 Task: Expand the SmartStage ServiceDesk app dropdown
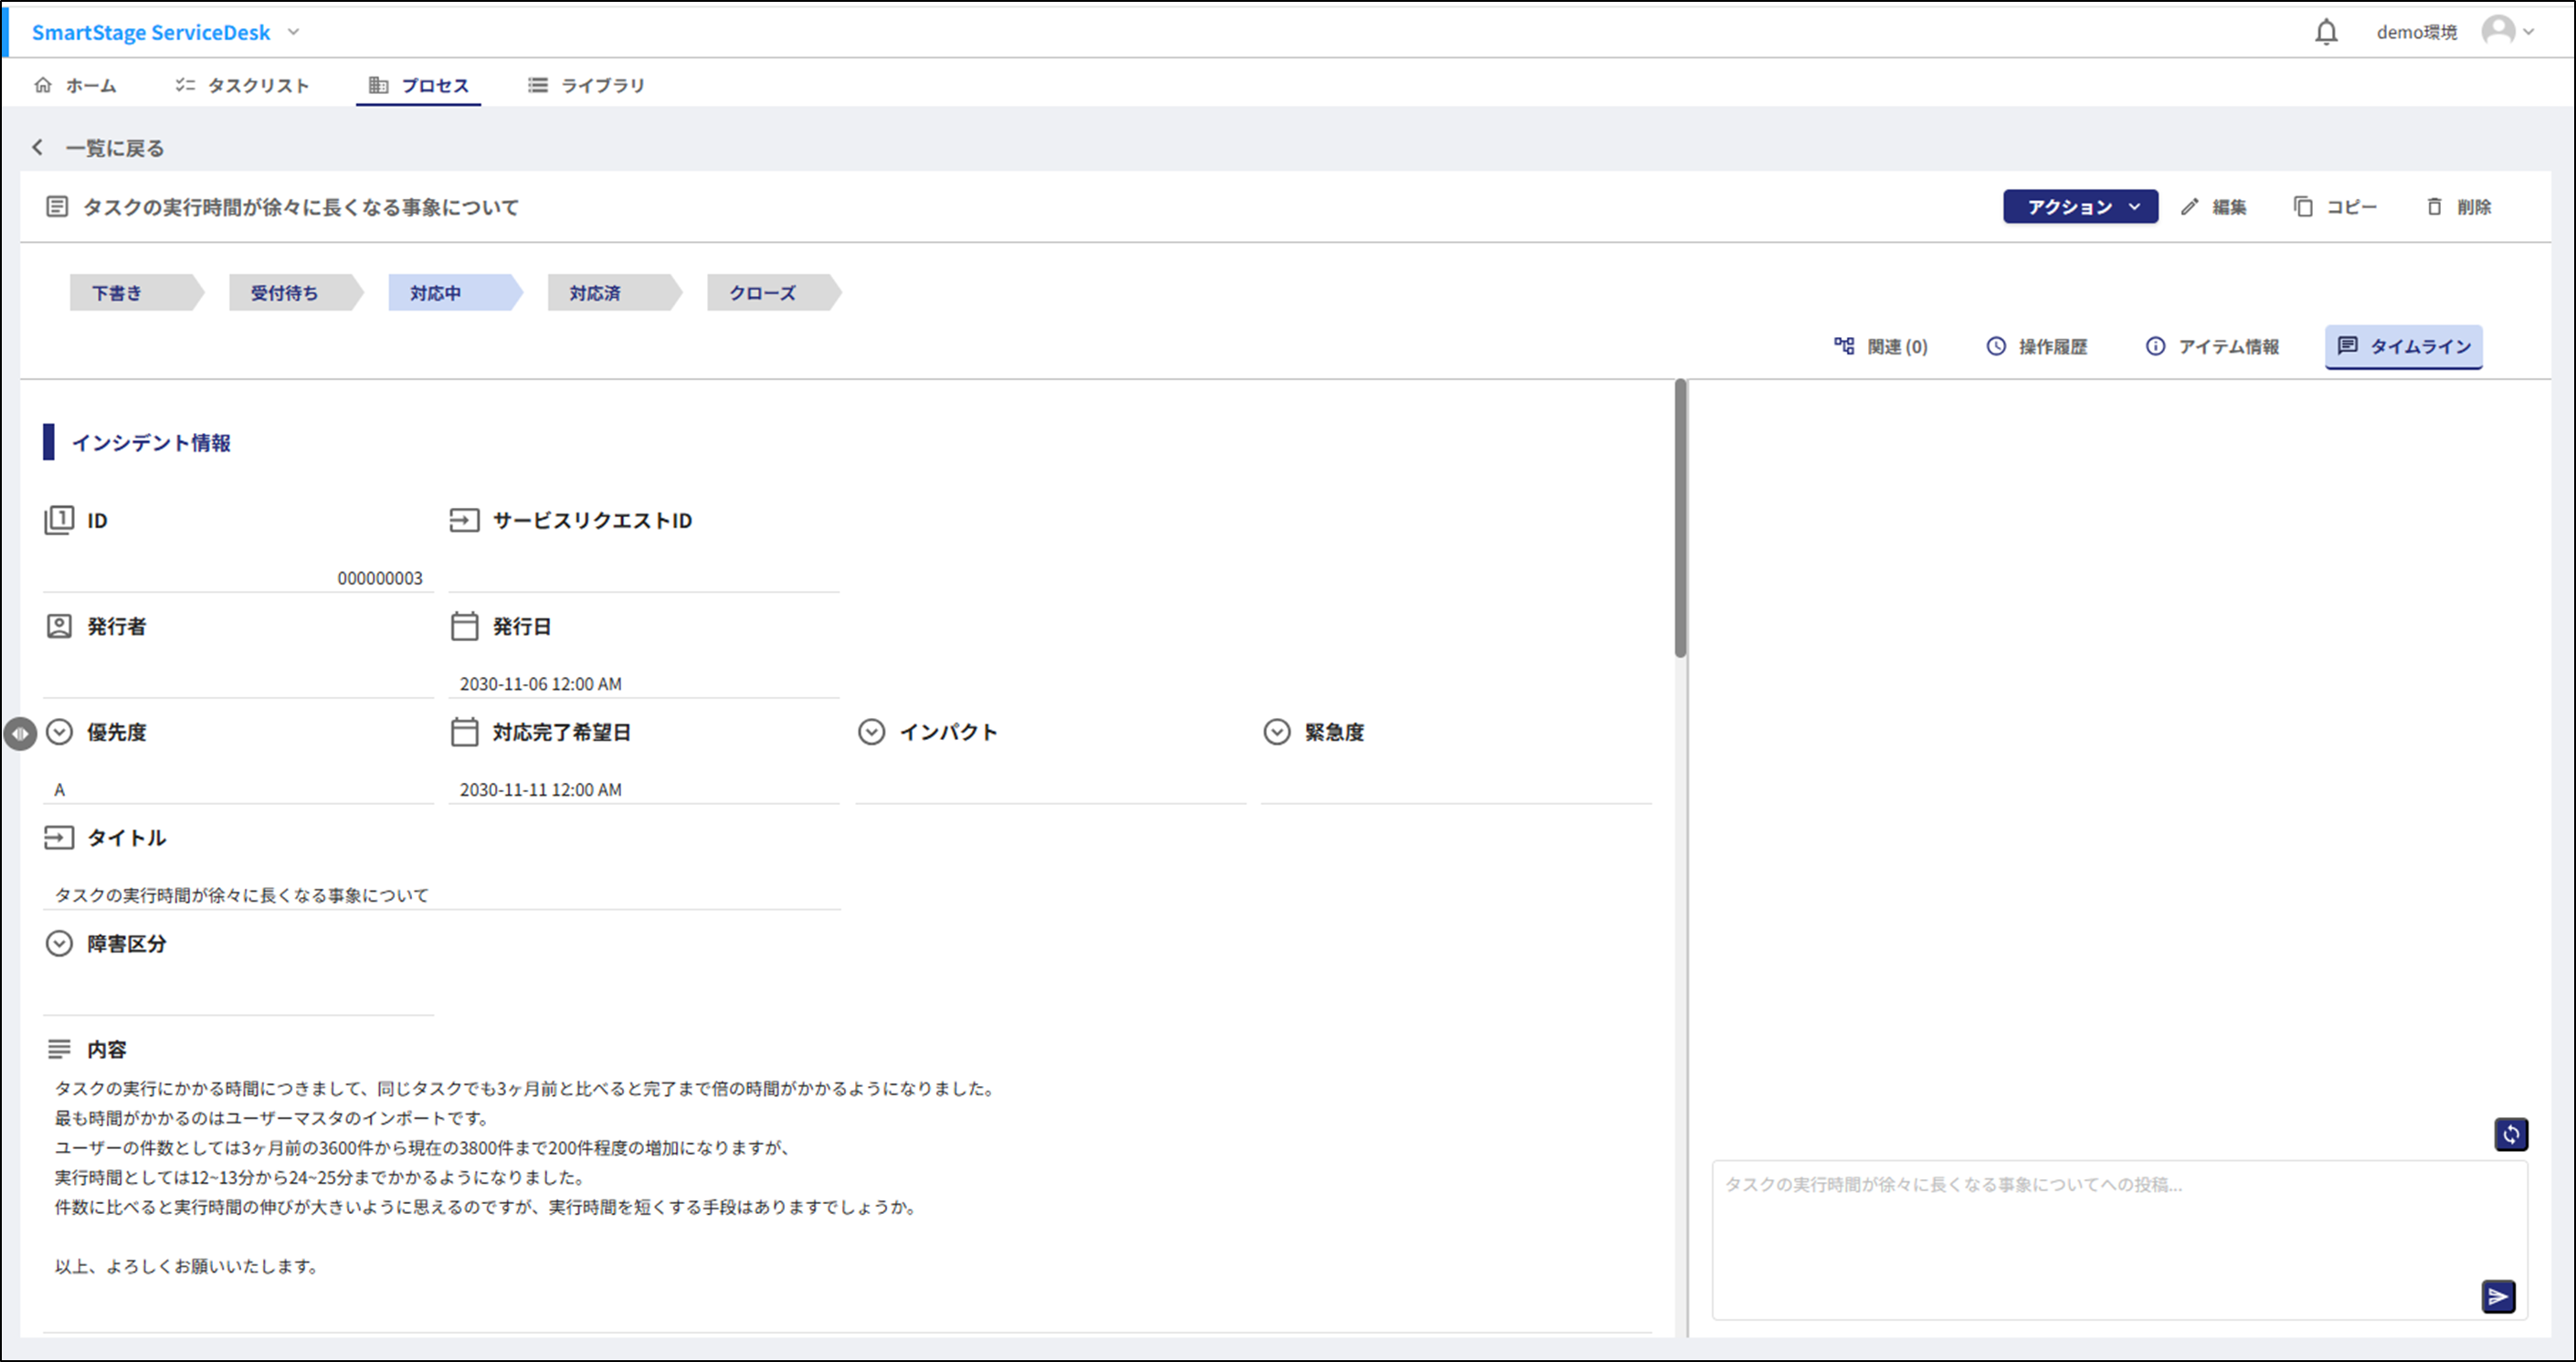coord(294,32)
